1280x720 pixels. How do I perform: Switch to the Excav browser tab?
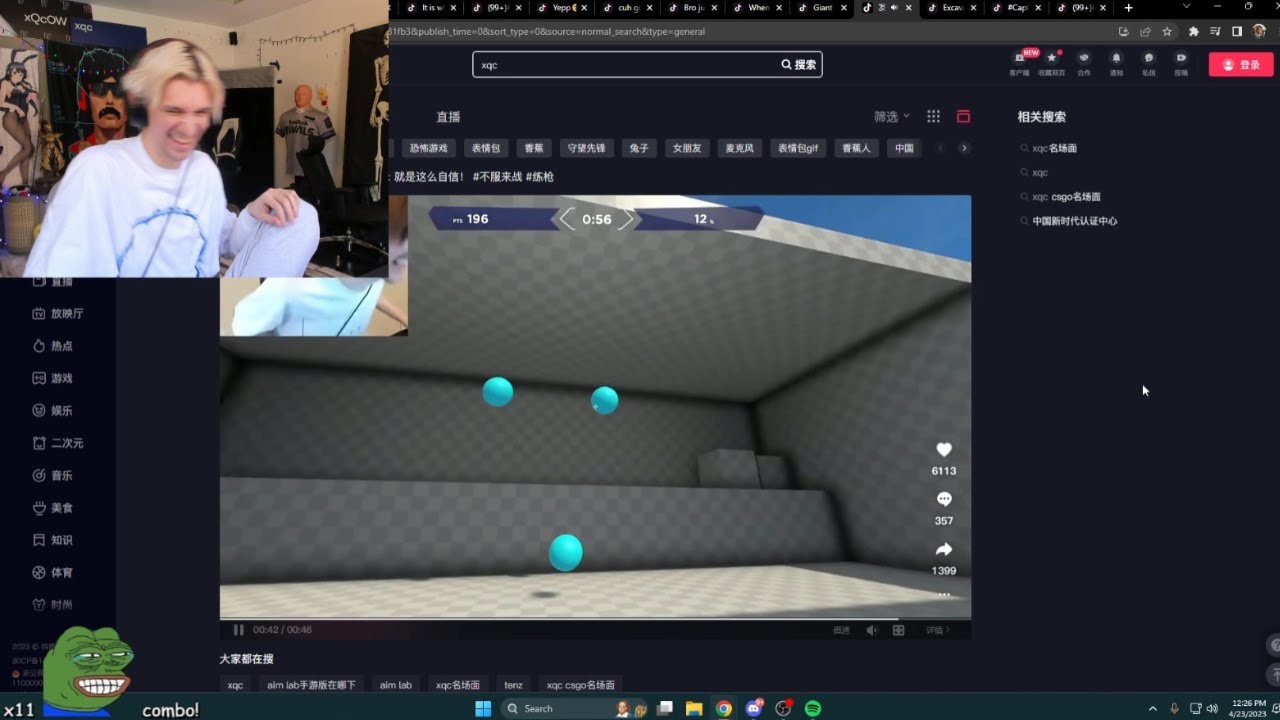tap(952, 8)
